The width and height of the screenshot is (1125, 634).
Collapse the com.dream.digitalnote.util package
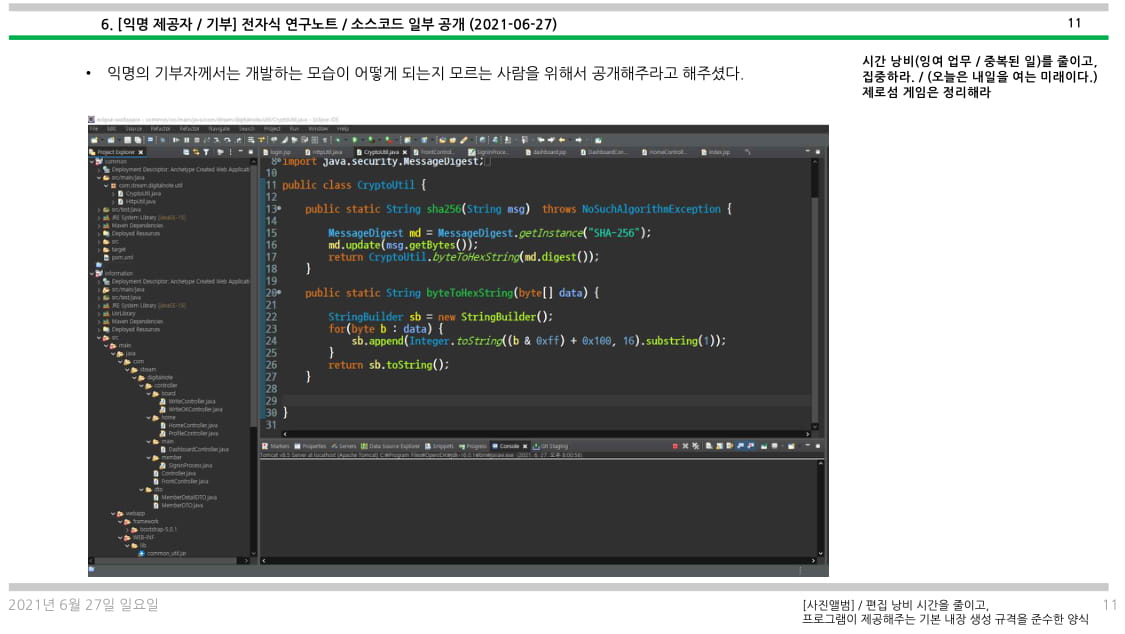click(106, 185)
